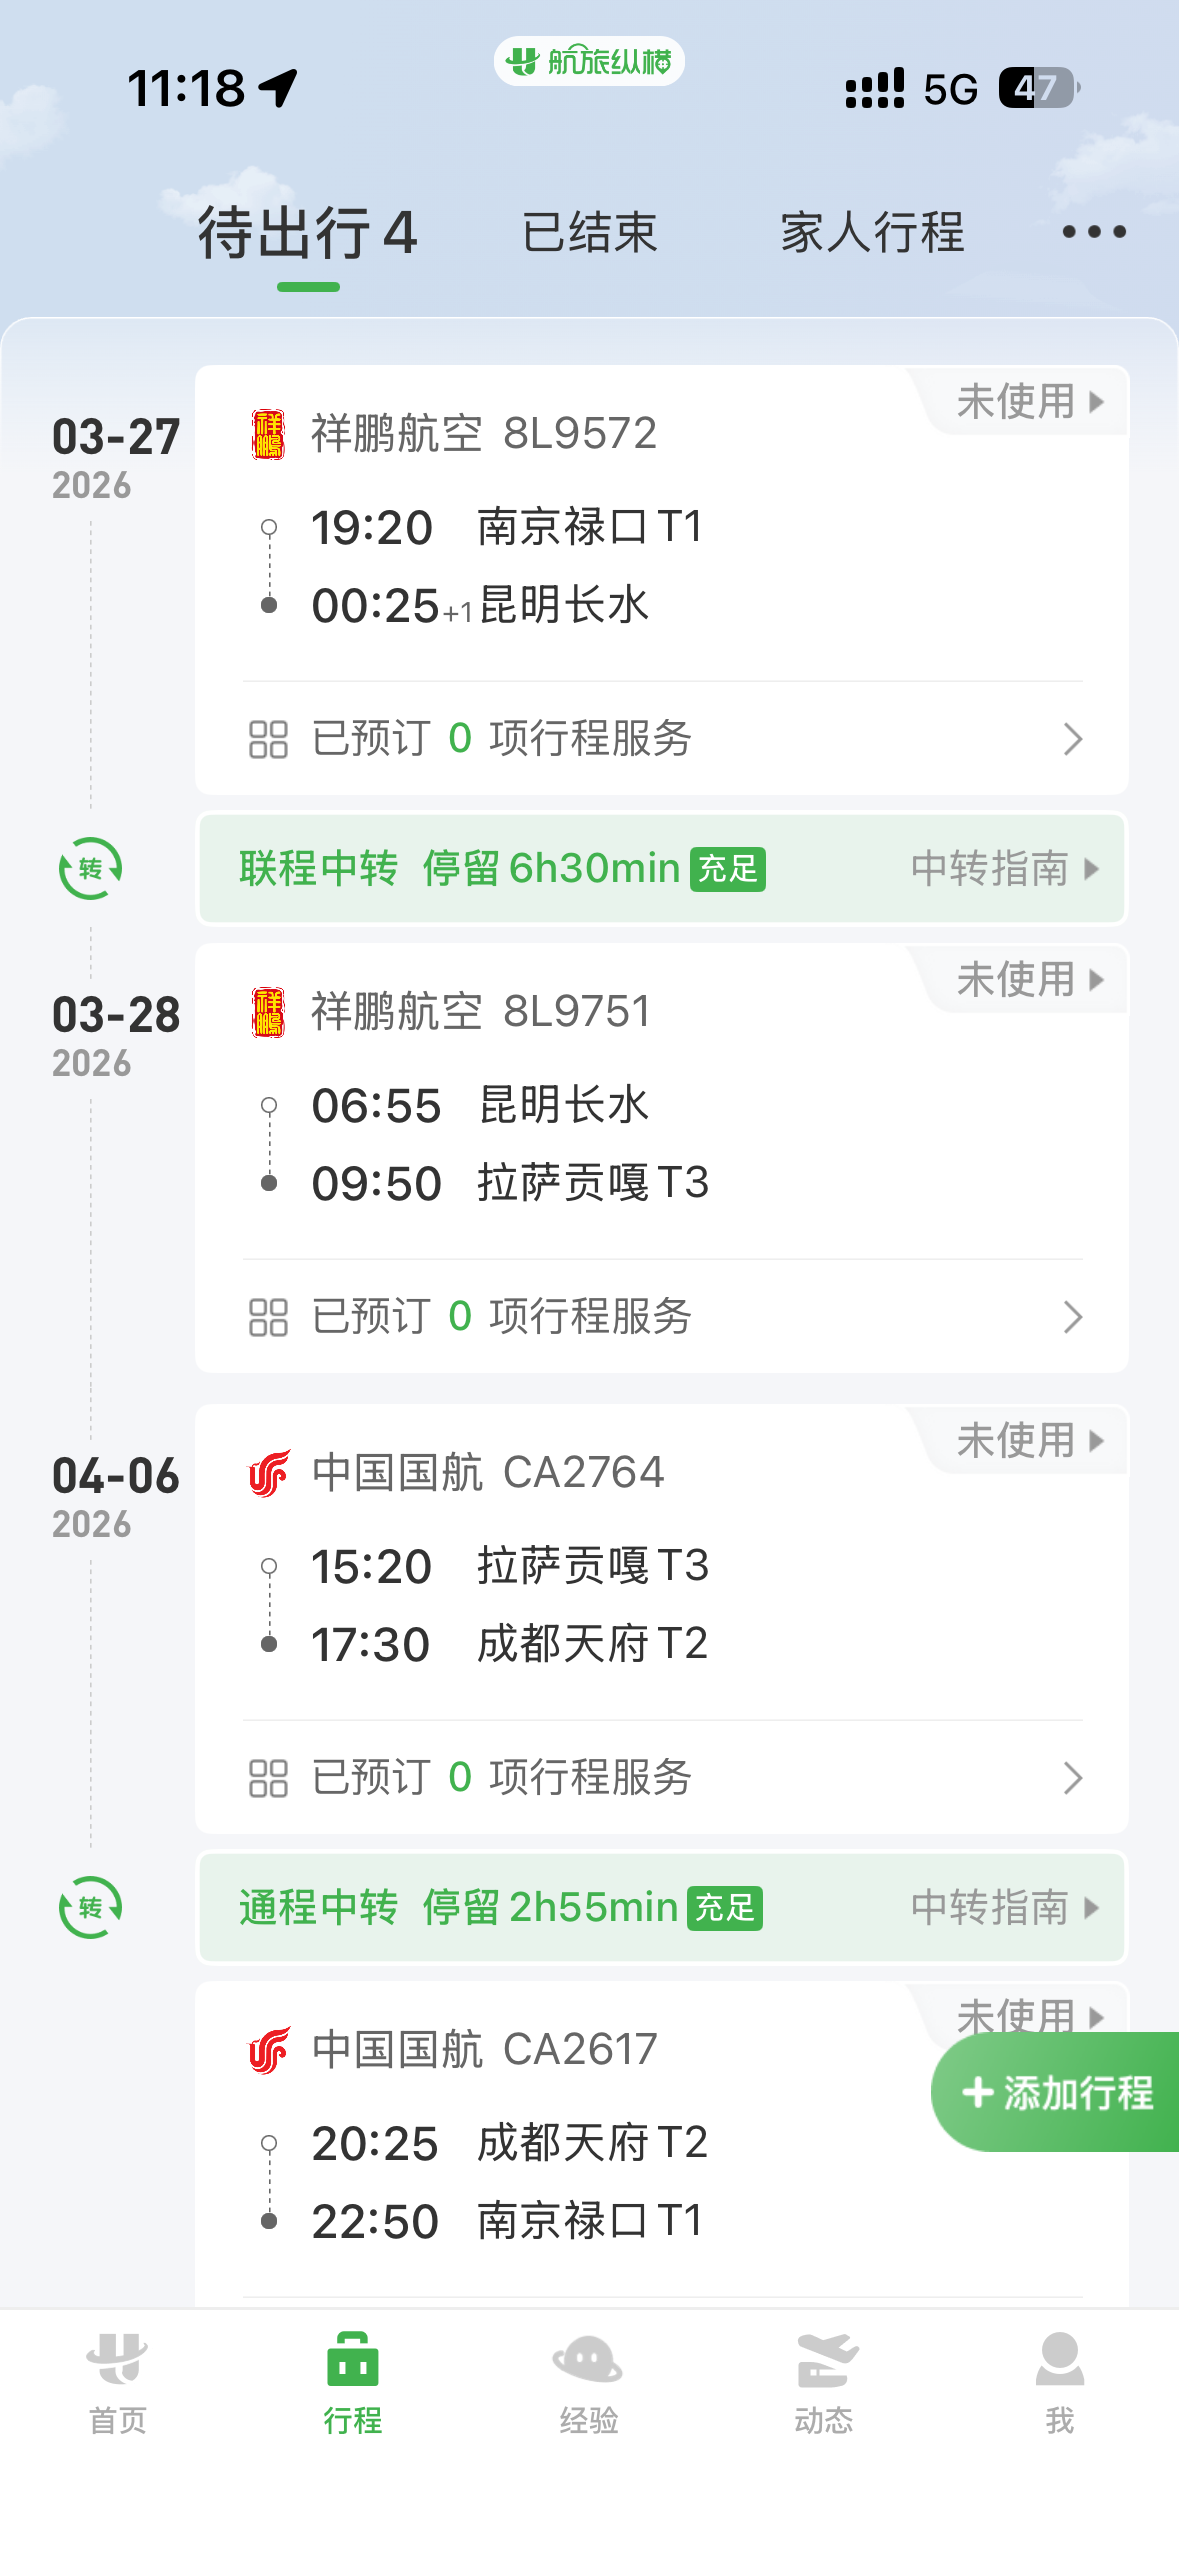Open 已预订 services row for flight 8L9572

[x=662, y=739]
